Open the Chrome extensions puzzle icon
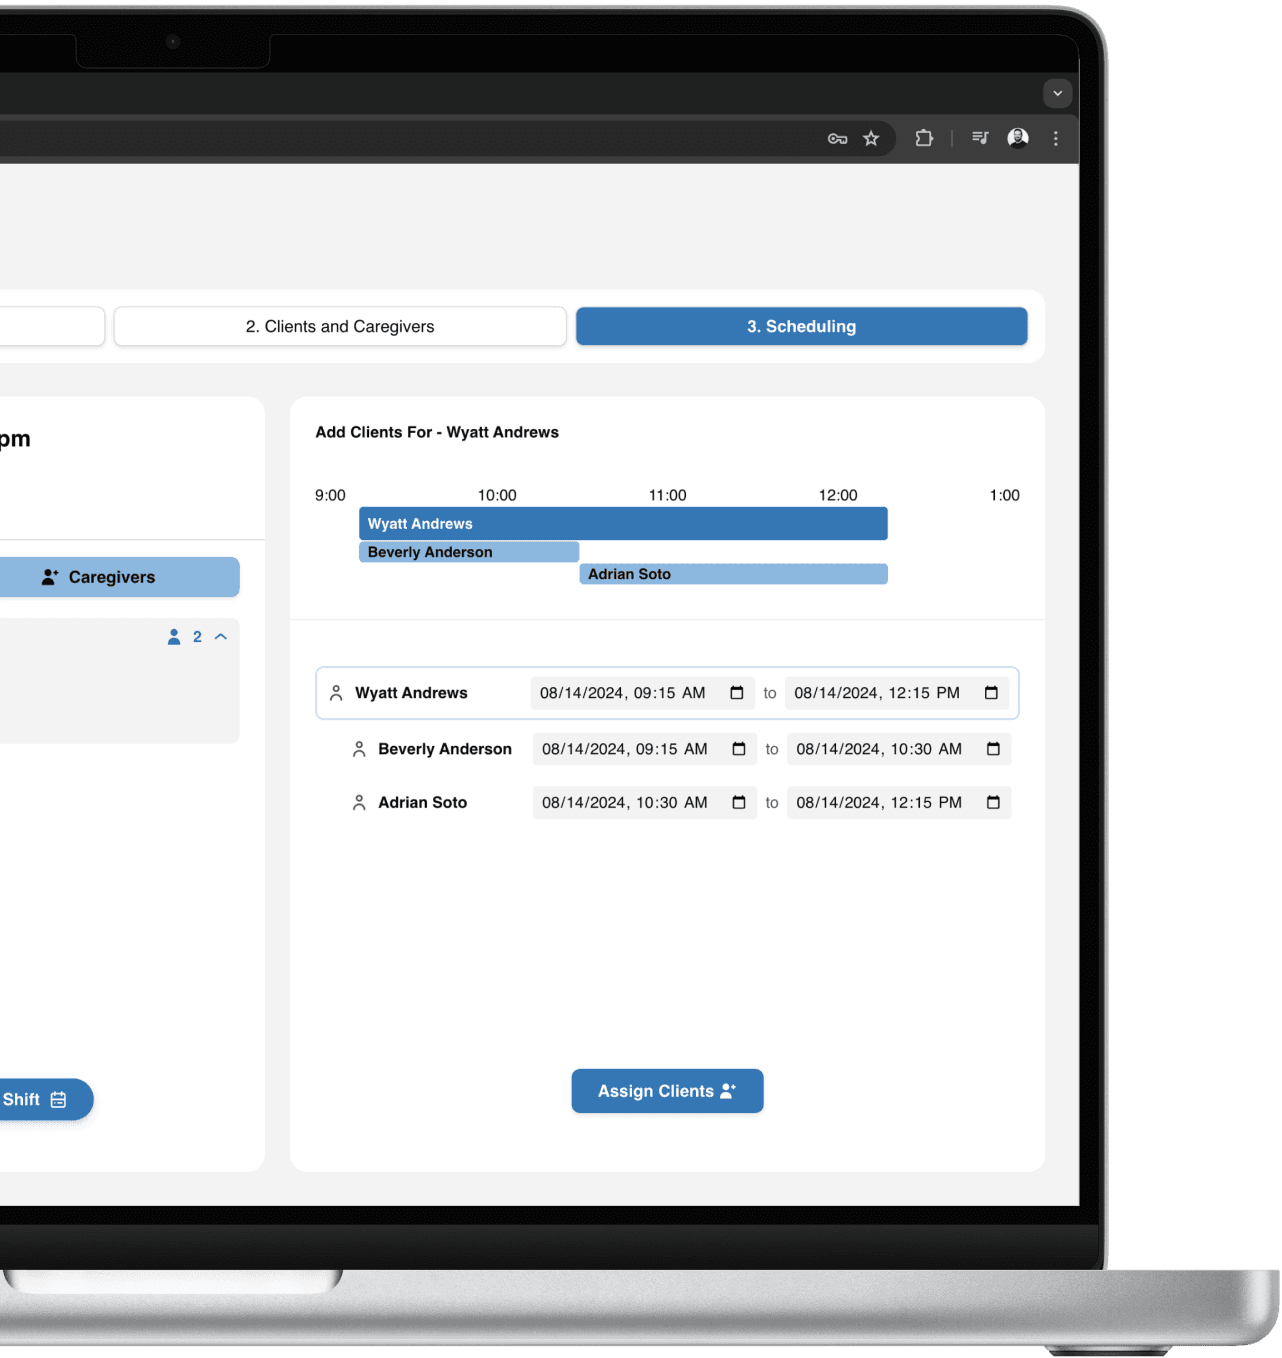This screenshot has height=1358, width=1282. point(923,138)
